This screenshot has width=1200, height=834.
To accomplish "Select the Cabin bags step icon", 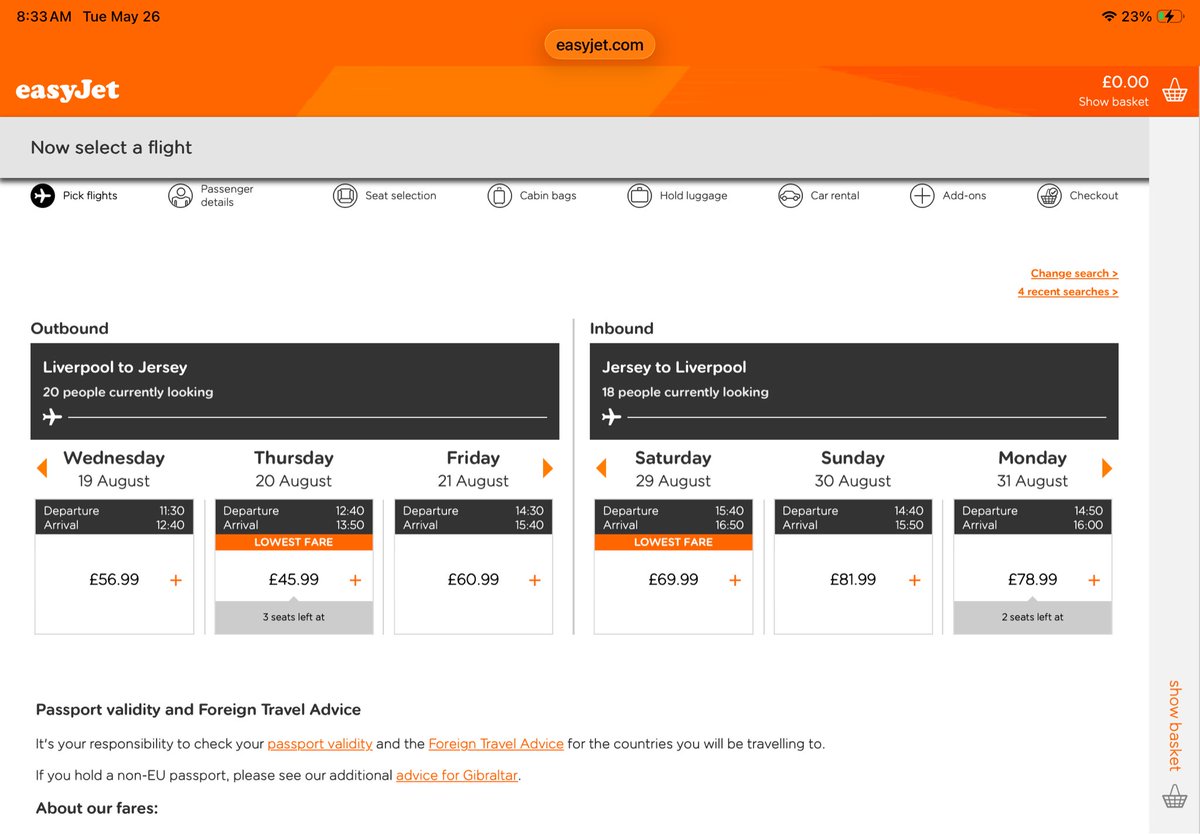I will point(500,195).
